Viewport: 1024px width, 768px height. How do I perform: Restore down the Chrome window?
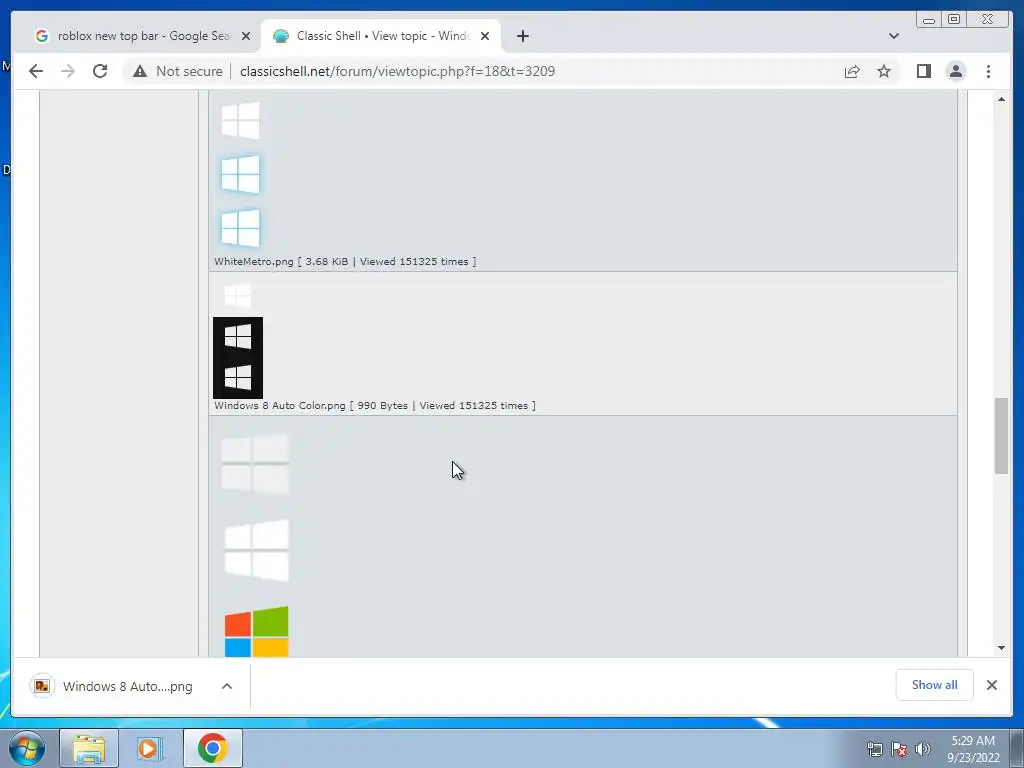(x=954, y=20)
